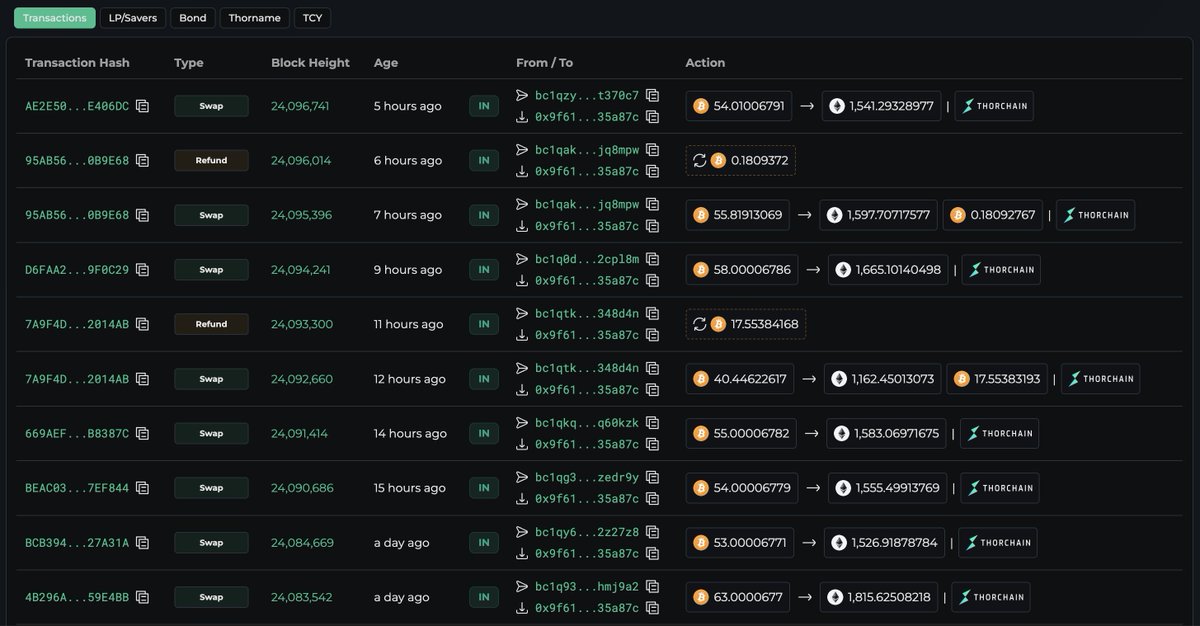Copy sender address bc1q93...hmj9a2

click(x=652, y=586)
